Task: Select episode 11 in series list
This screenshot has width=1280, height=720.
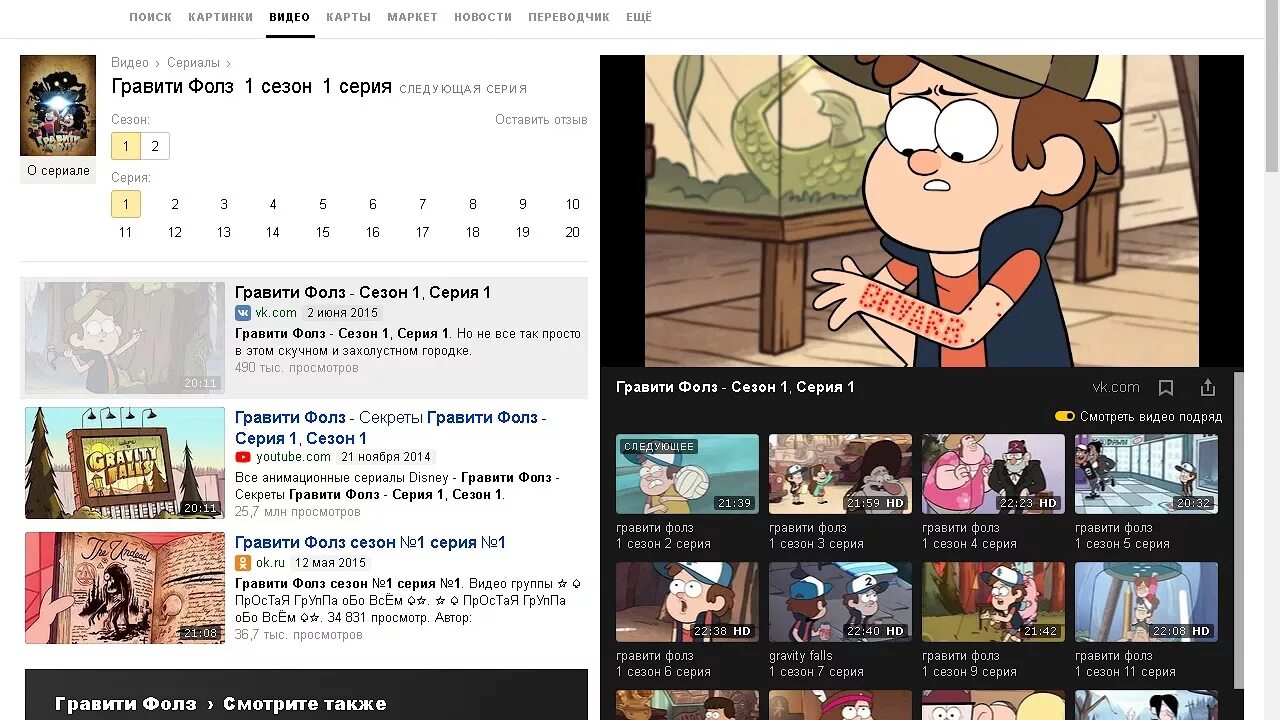Action: tap(126, 232)
